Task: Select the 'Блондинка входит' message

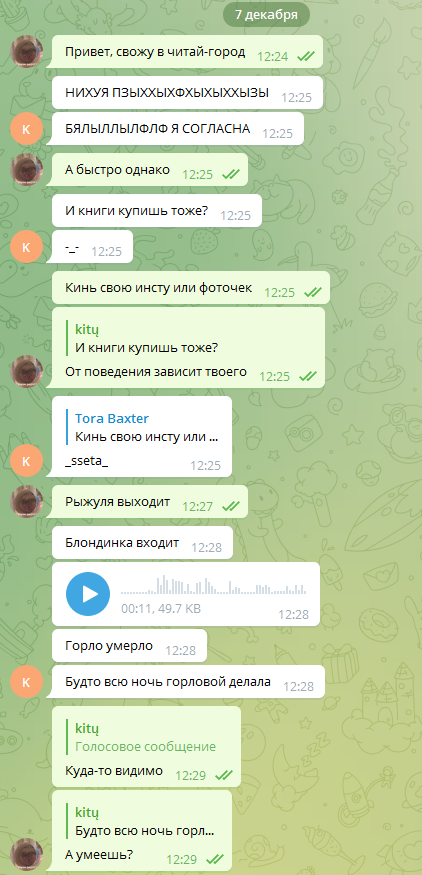Action: (x=142, y=542)
